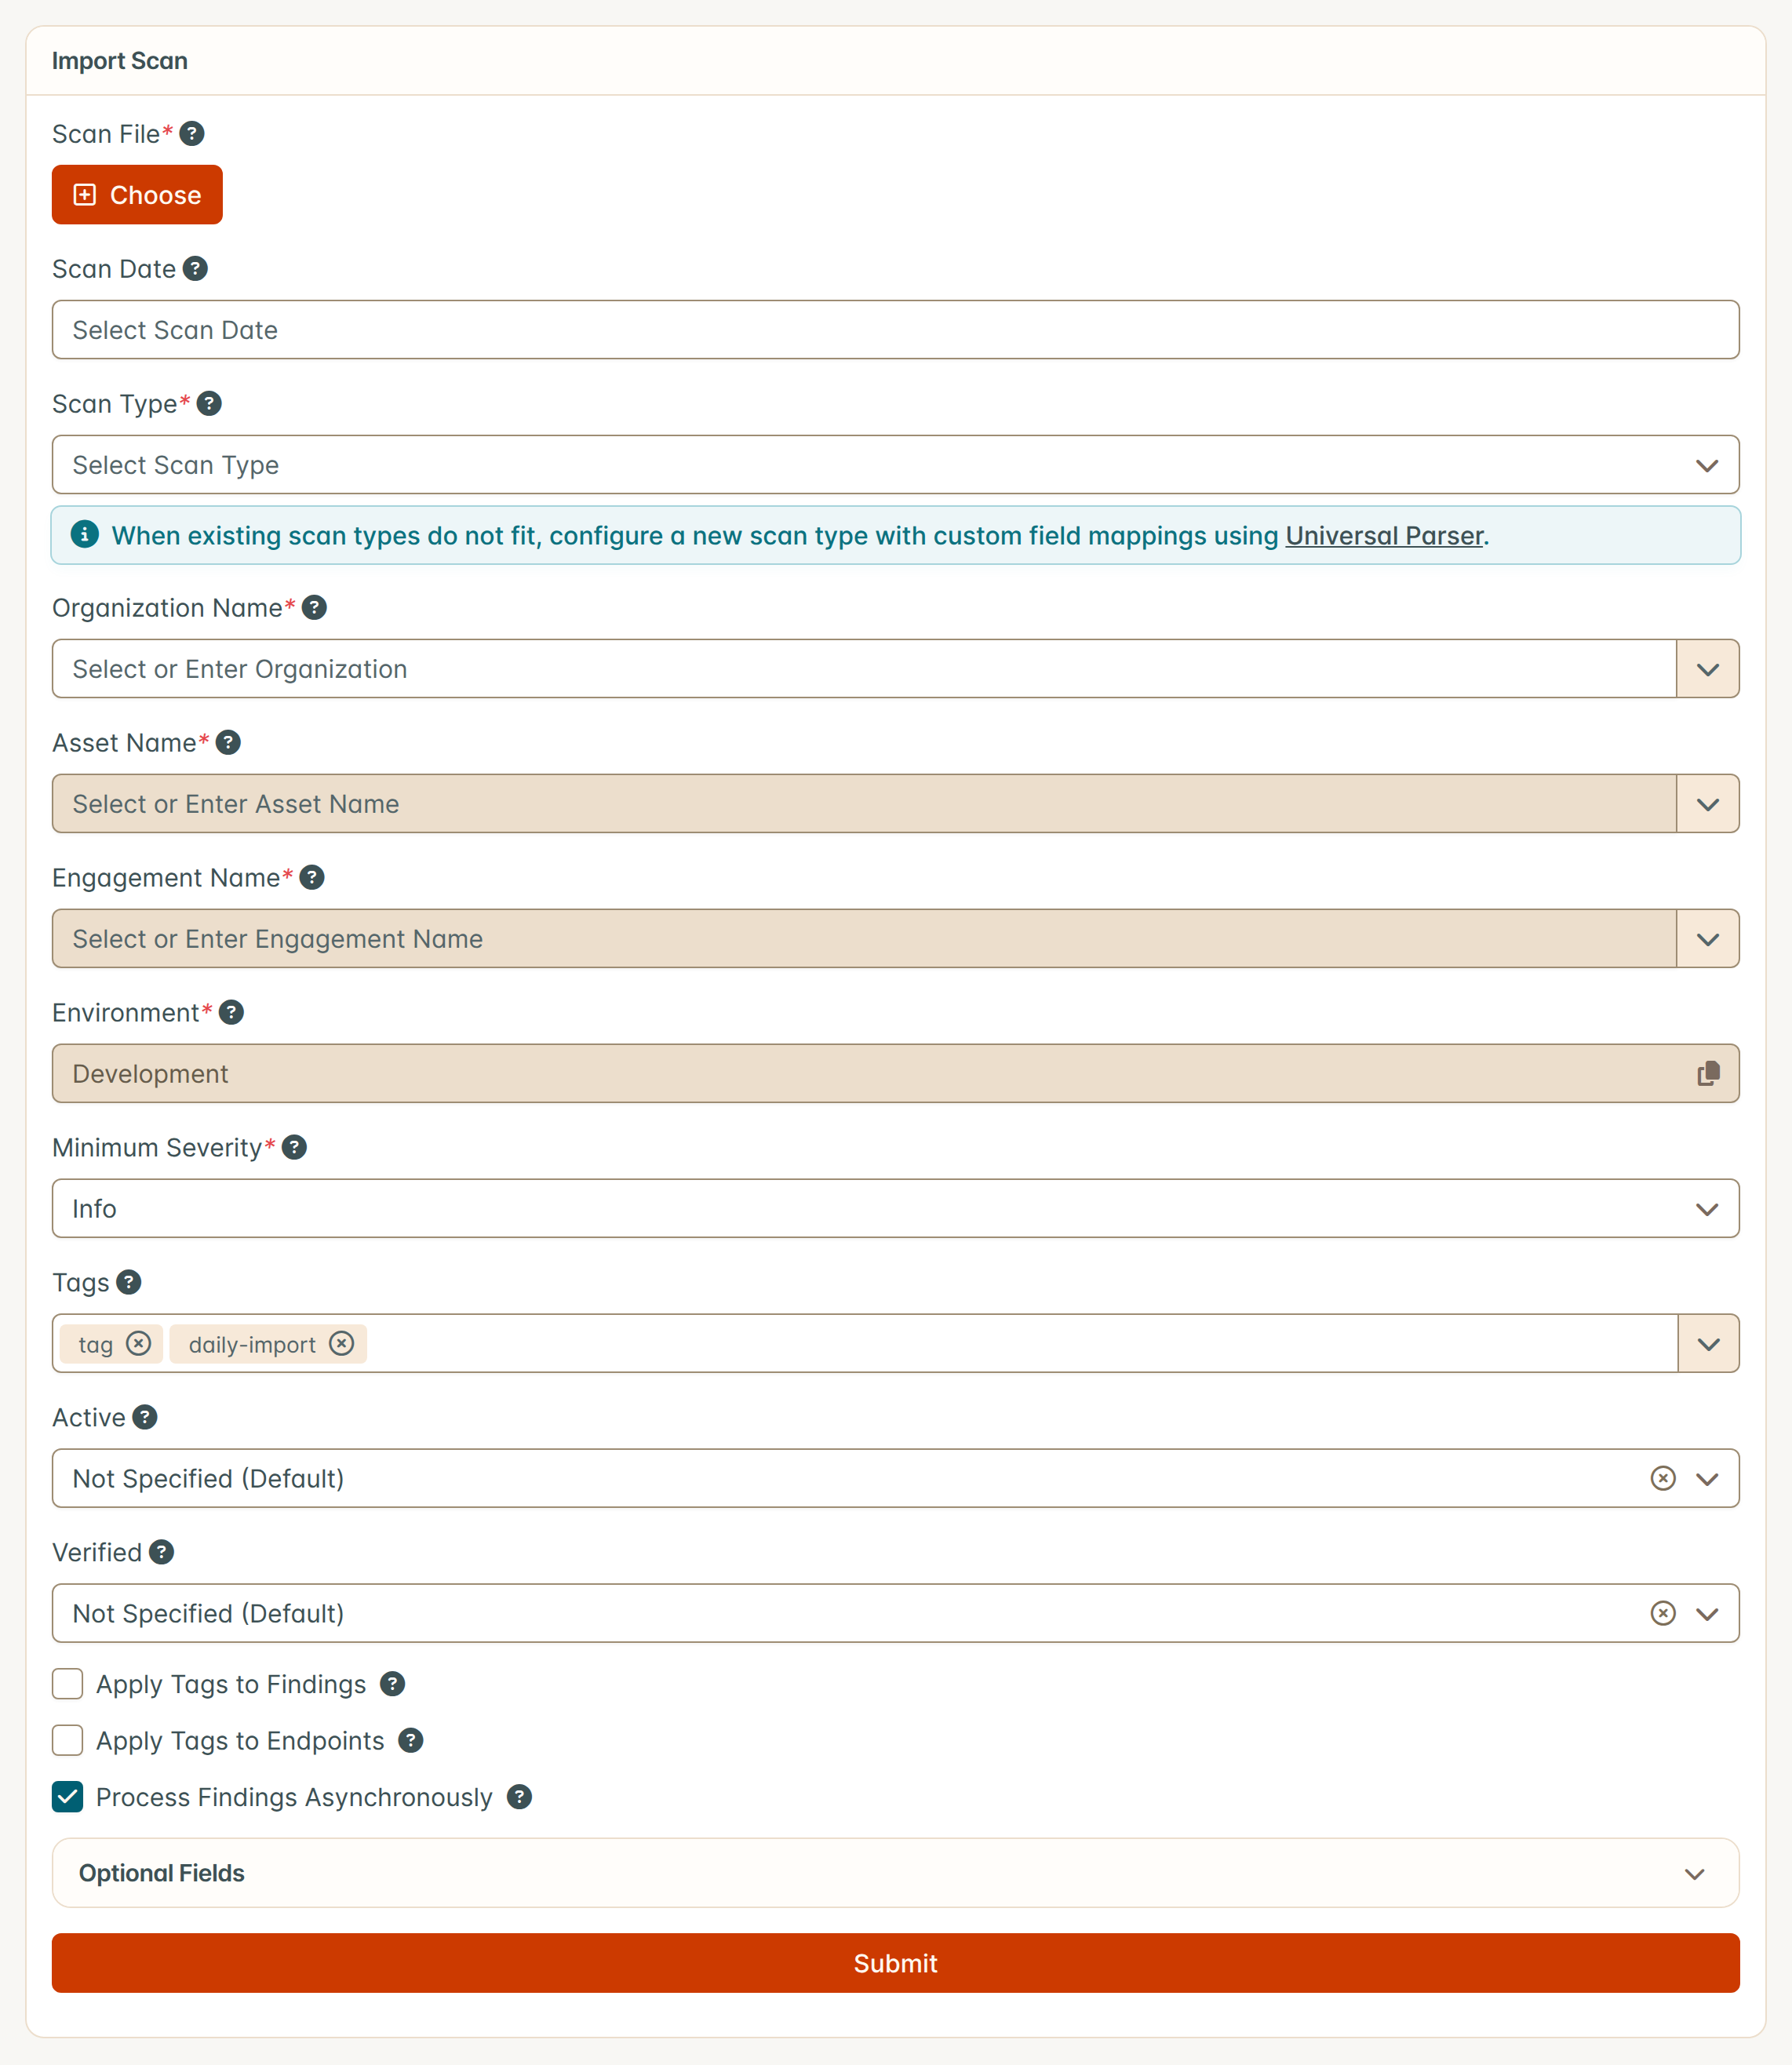Click the Scan File help icon

click(x=192, y=133)
